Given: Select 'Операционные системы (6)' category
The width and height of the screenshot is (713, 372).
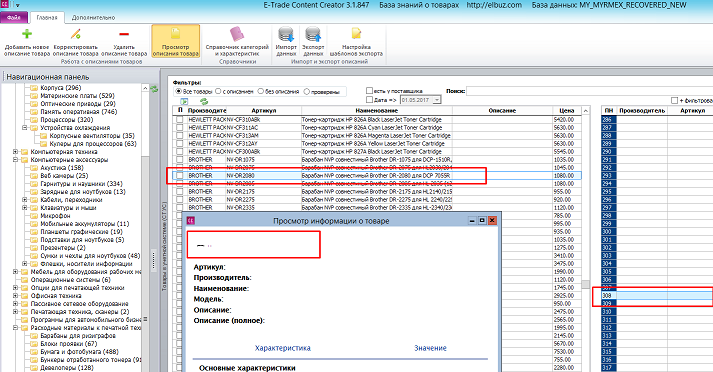Looking at the screenshot, I should click(x=70, y=280).
